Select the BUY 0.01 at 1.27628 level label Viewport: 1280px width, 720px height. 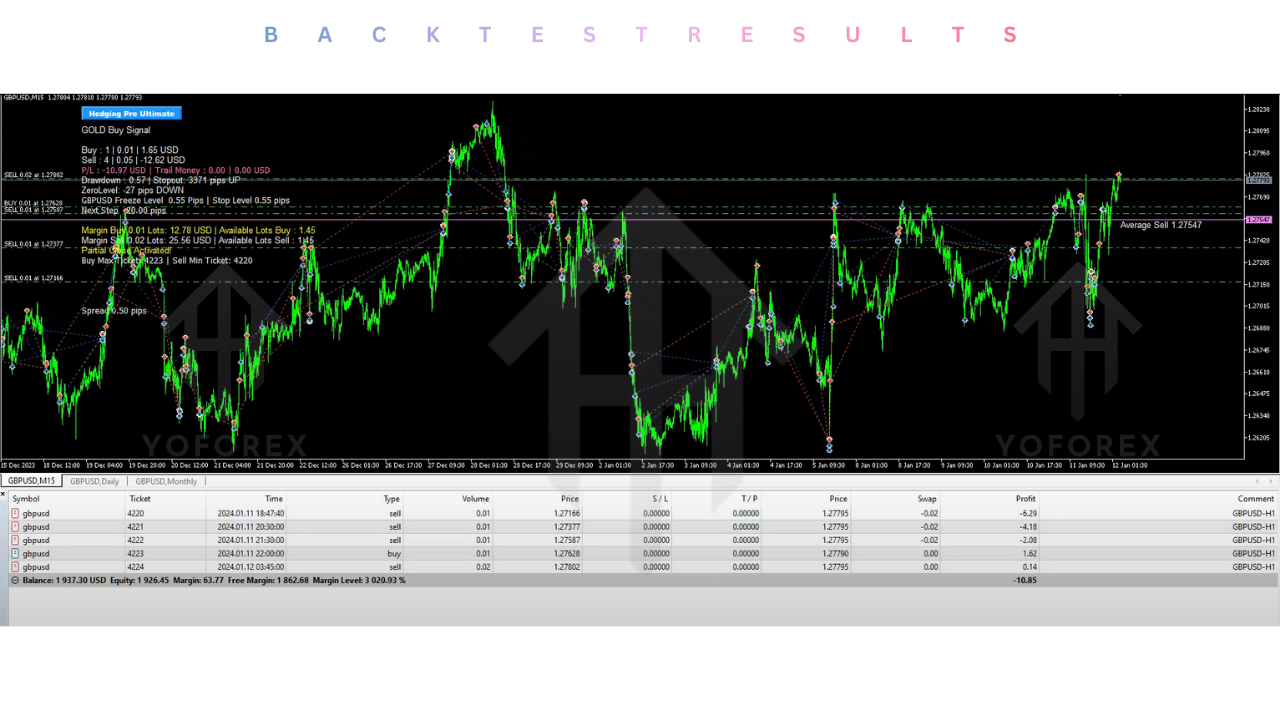[33, 203]
